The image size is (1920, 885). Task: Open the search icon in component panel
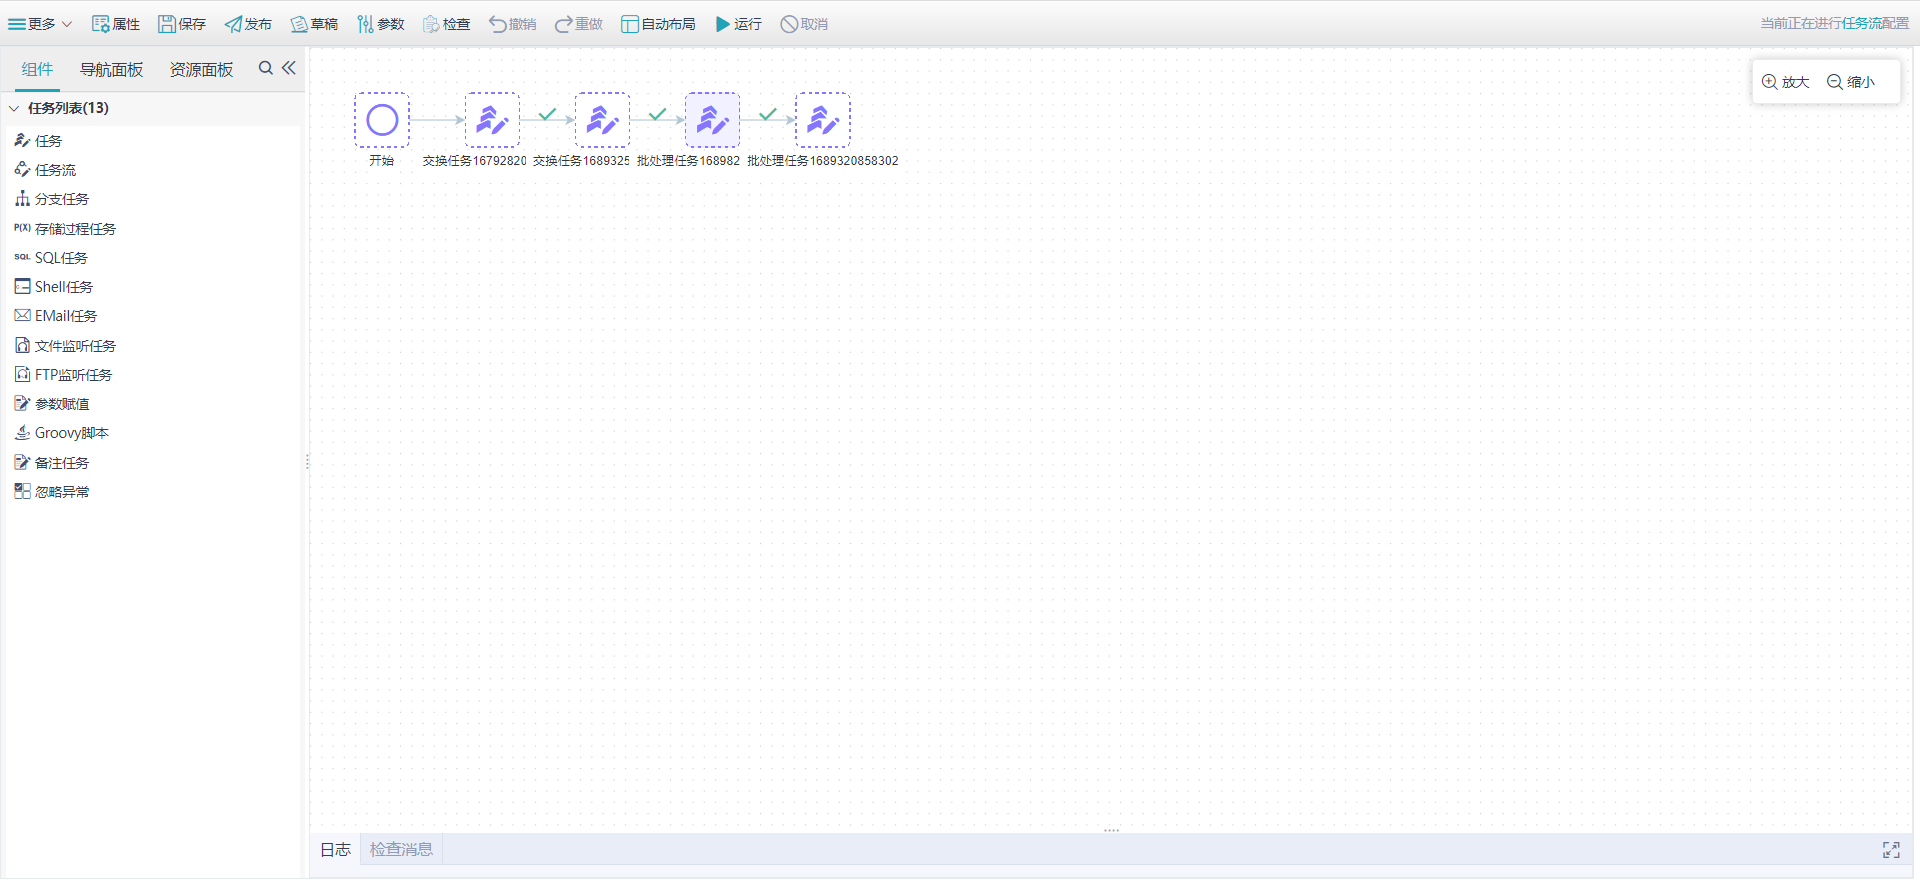pyautogui.click(x=265, y=68)
